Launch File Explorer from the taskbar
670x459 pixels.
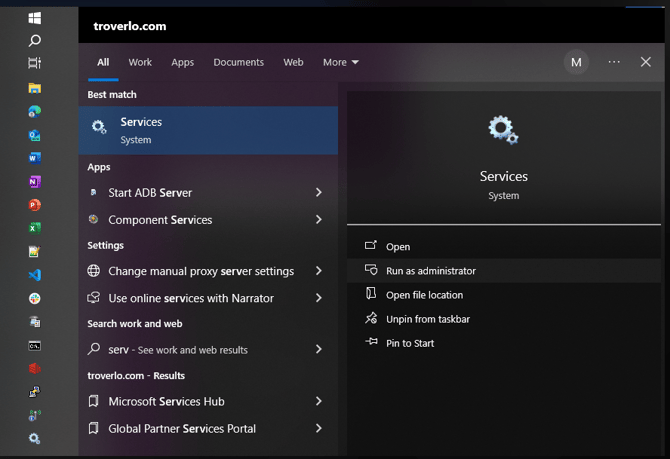35,88
